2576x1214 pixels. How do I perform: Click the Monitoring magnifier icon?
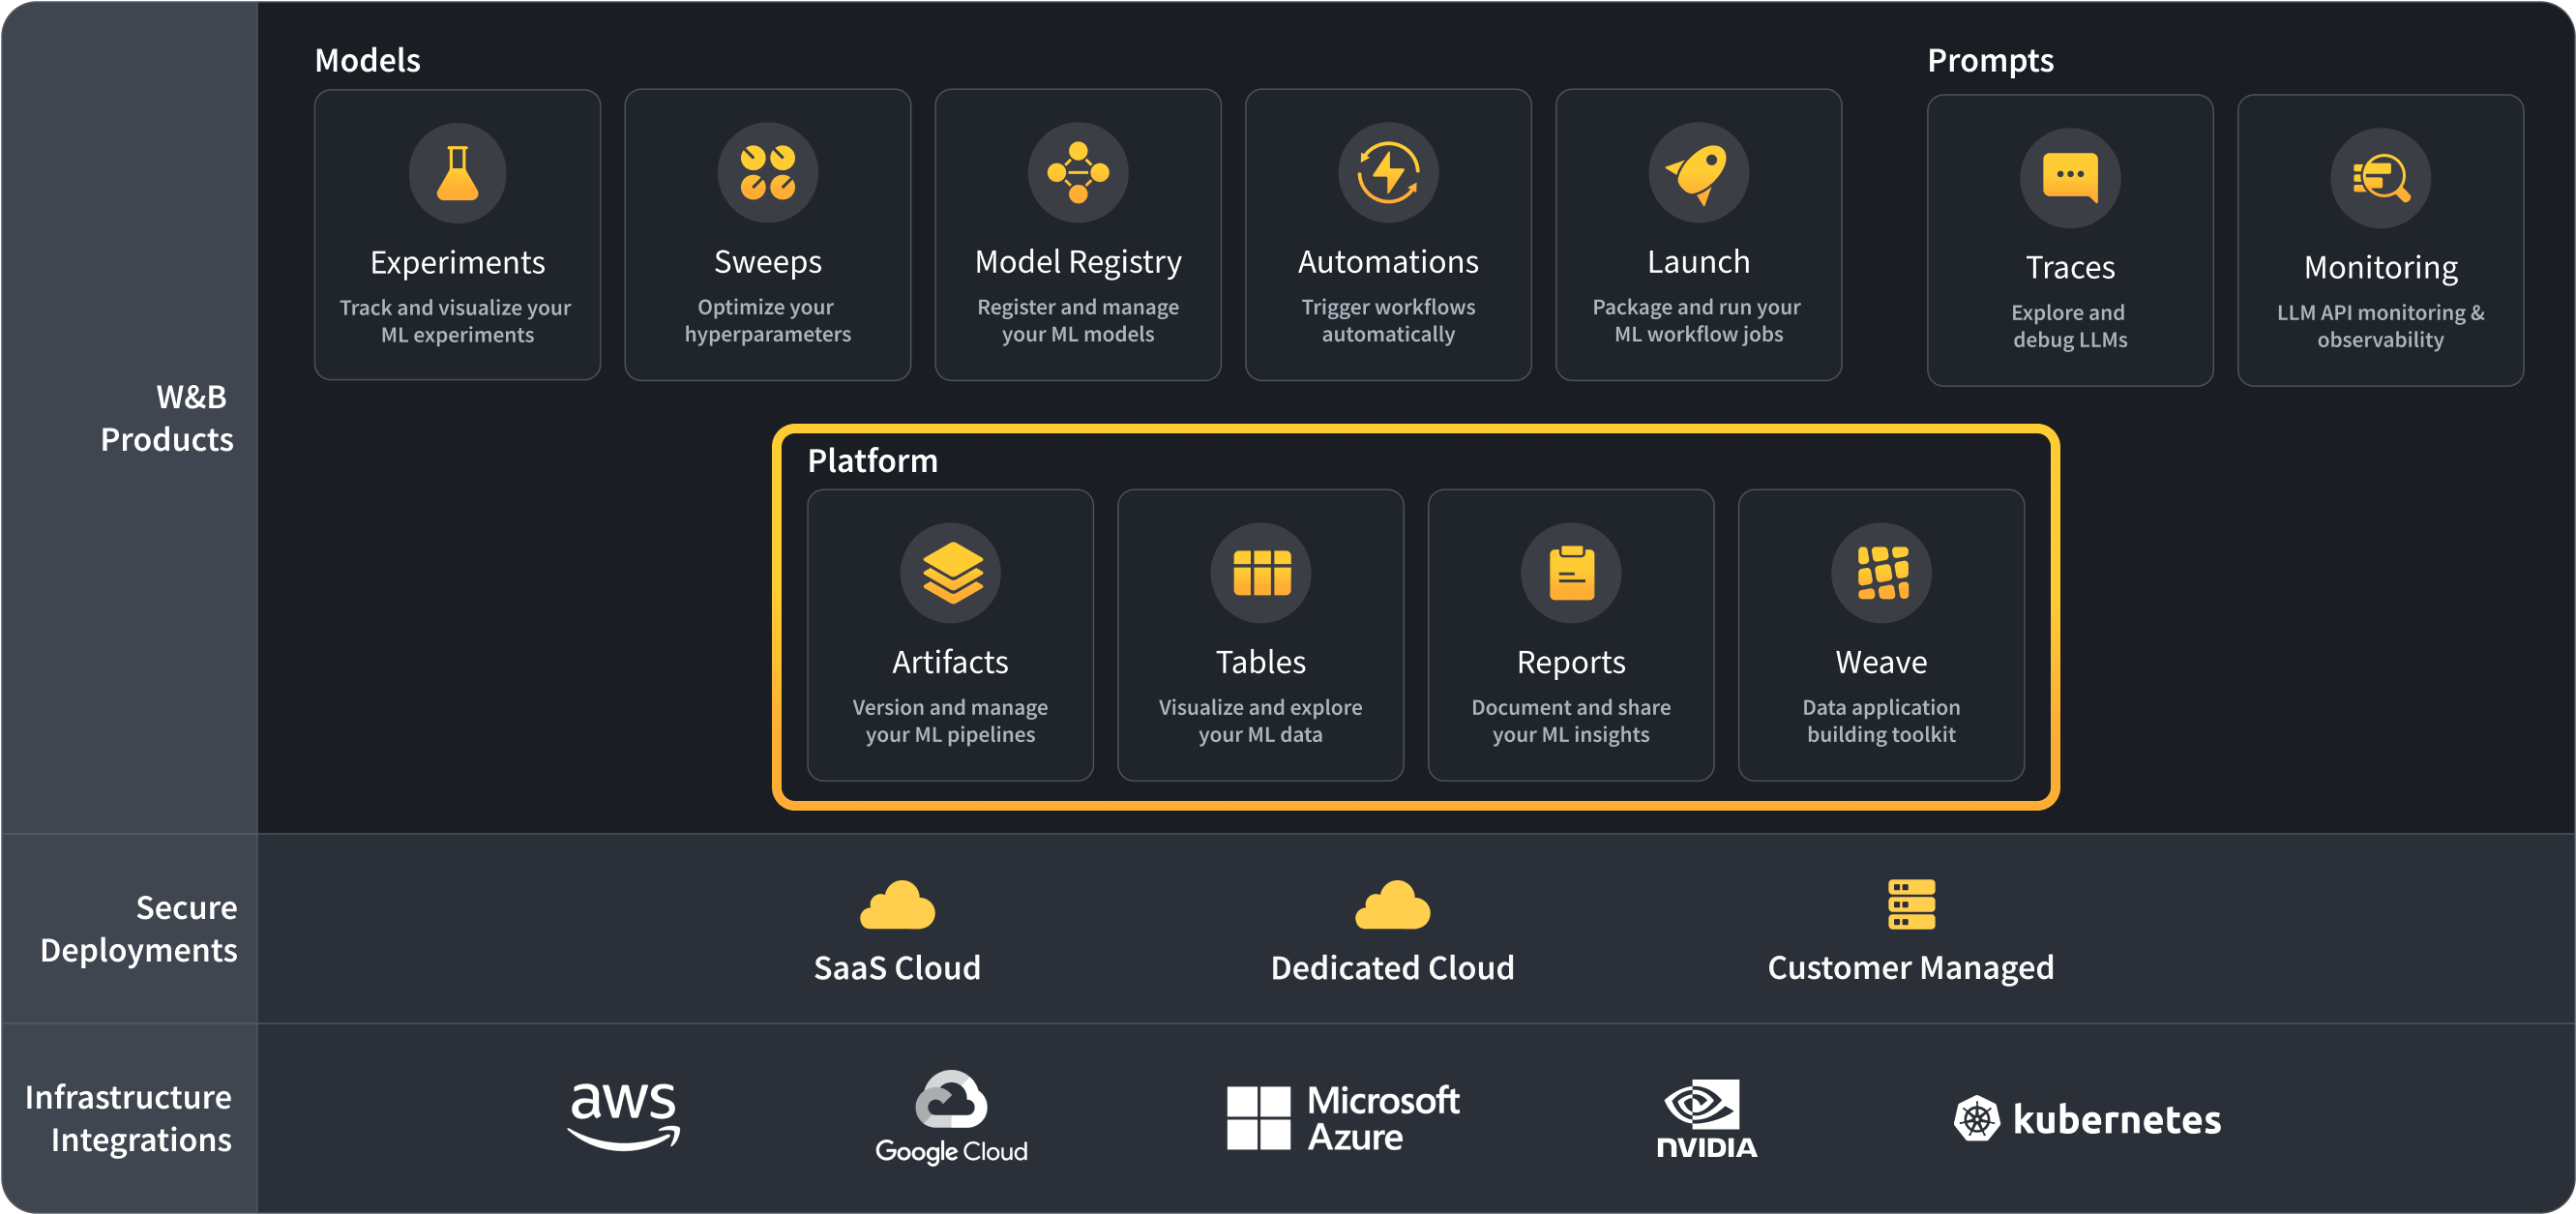pos(2380,178)
